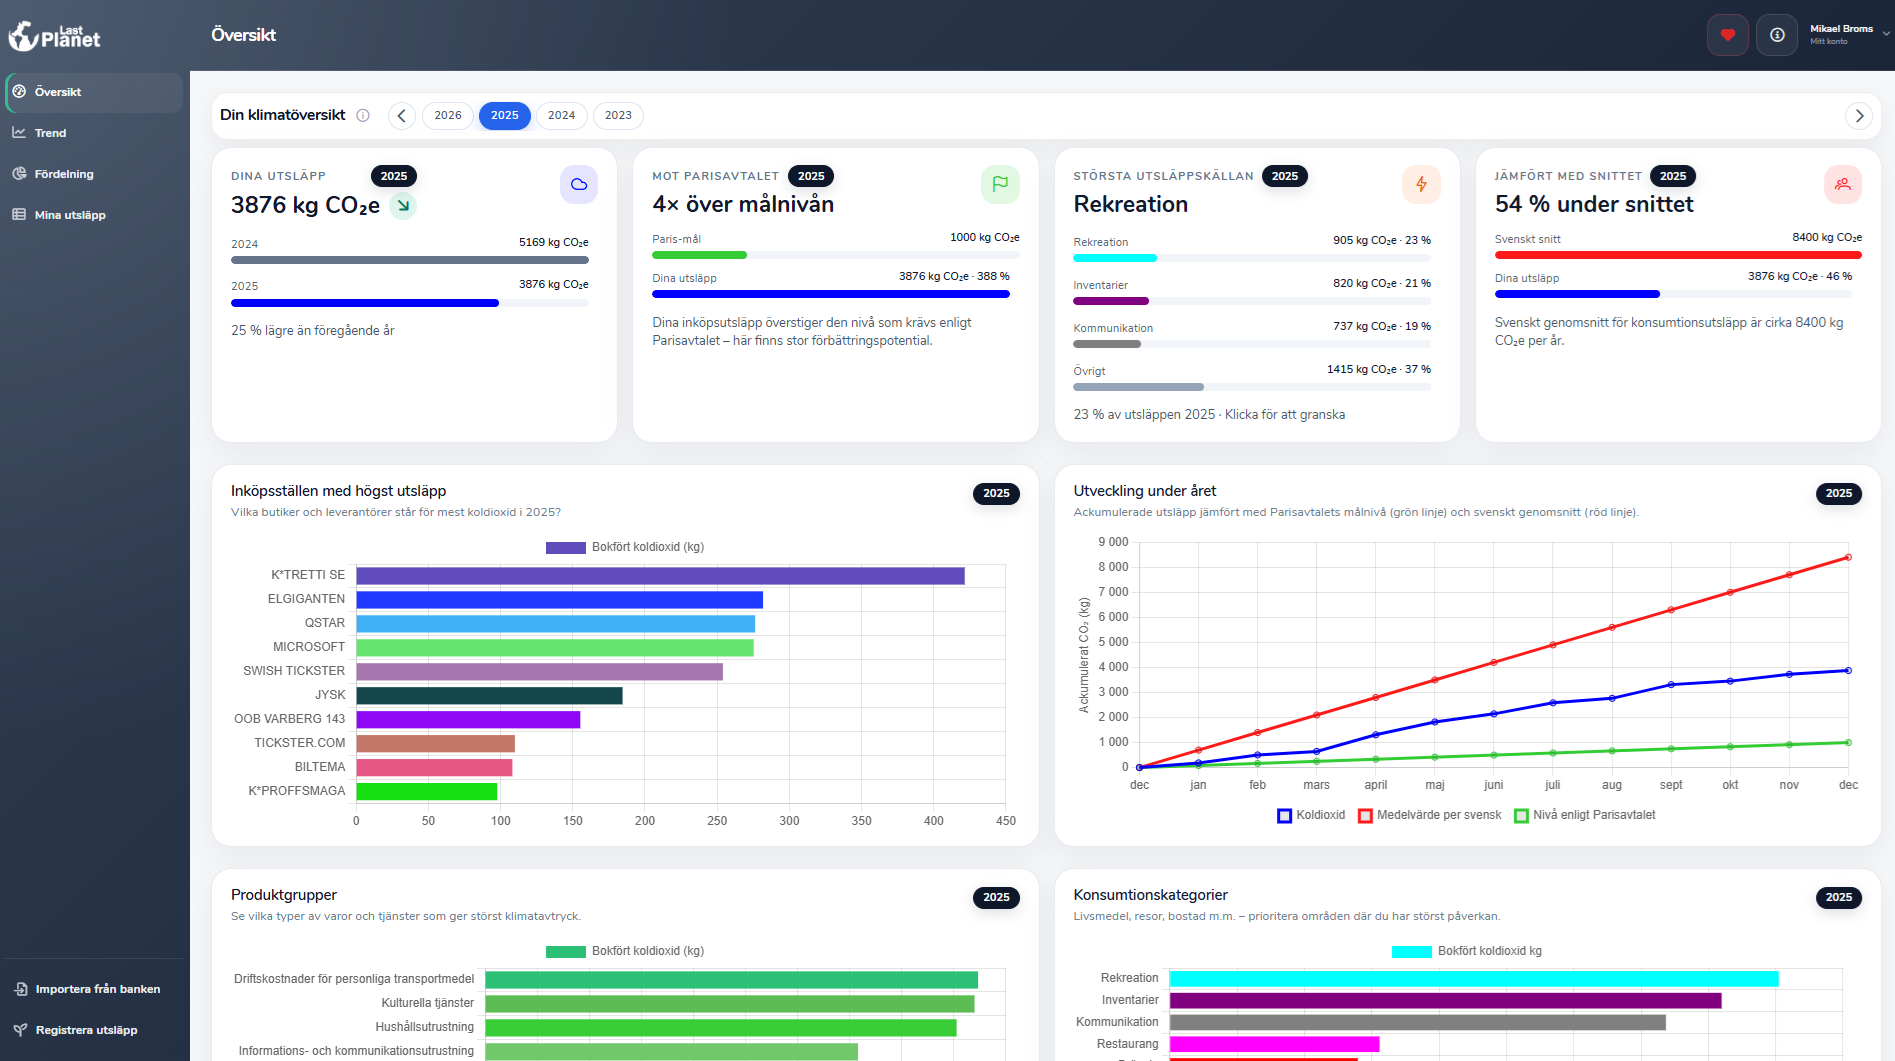The width and height of the screenshot is (1895, 1061).
Task: Click info icon beside Din klimatöversikt
Action: tap(363, 115)
